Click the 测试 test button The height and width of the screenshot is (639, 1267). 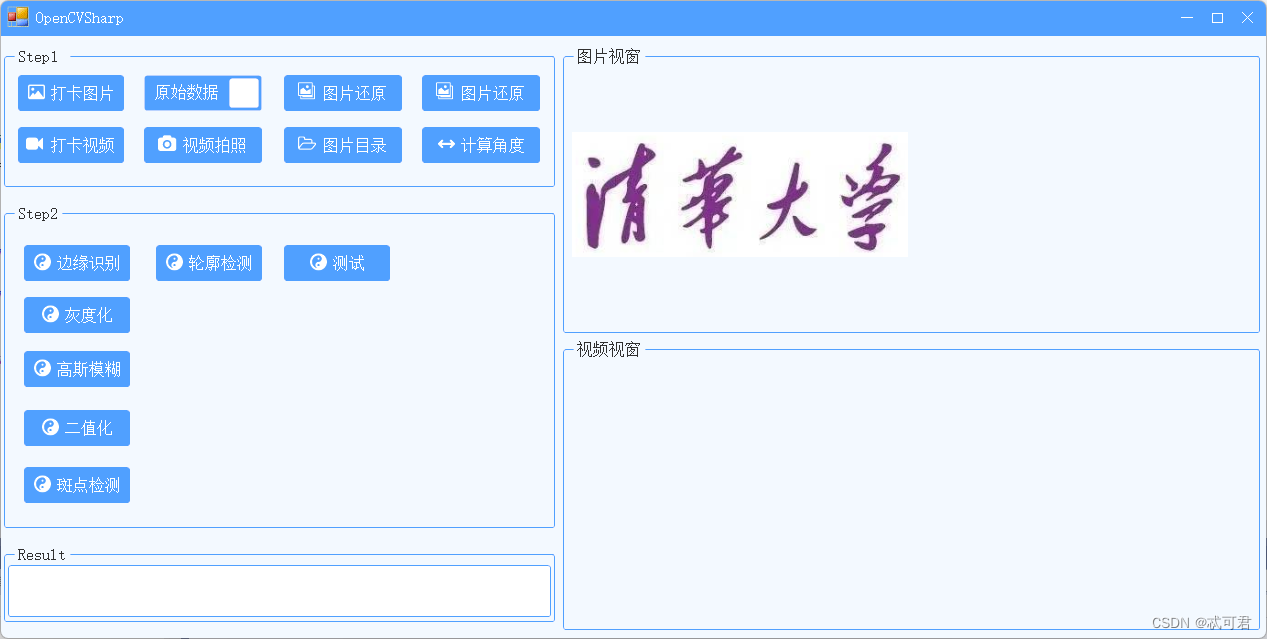pyautogui.click(x=336, y=262)
